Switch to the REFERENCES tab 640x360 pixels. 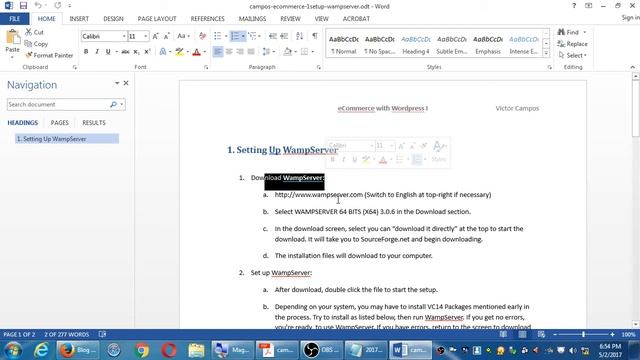point(207,19)
